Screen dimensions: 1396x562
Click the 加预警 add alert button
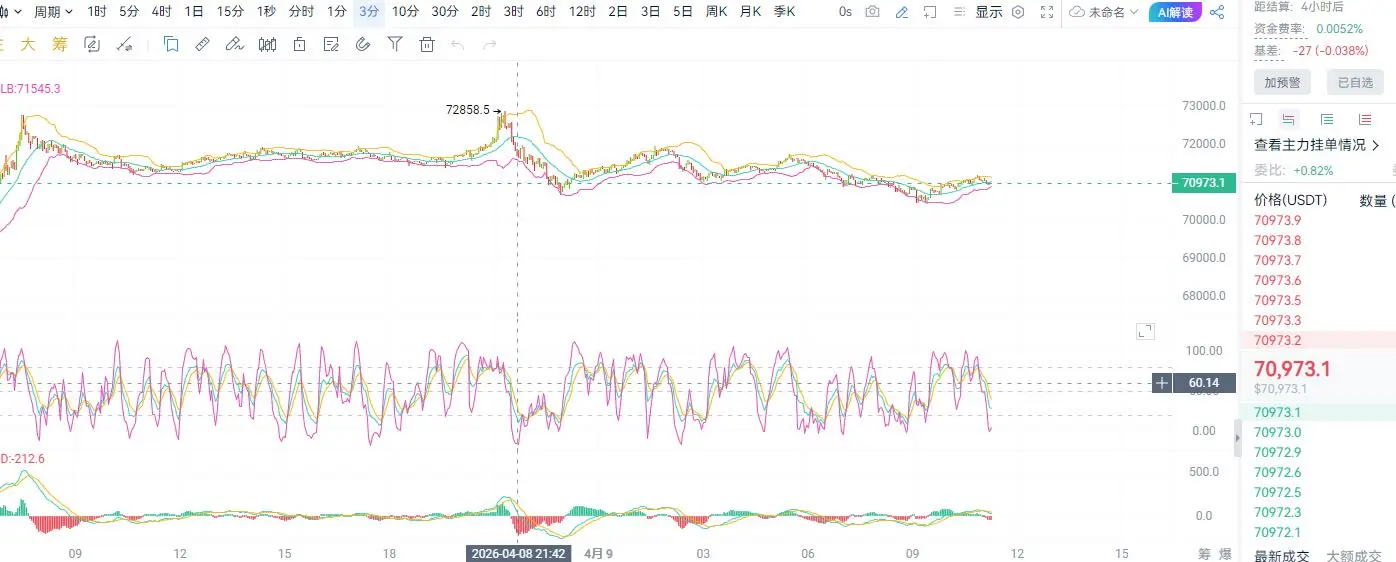[x=1282, y=83]
